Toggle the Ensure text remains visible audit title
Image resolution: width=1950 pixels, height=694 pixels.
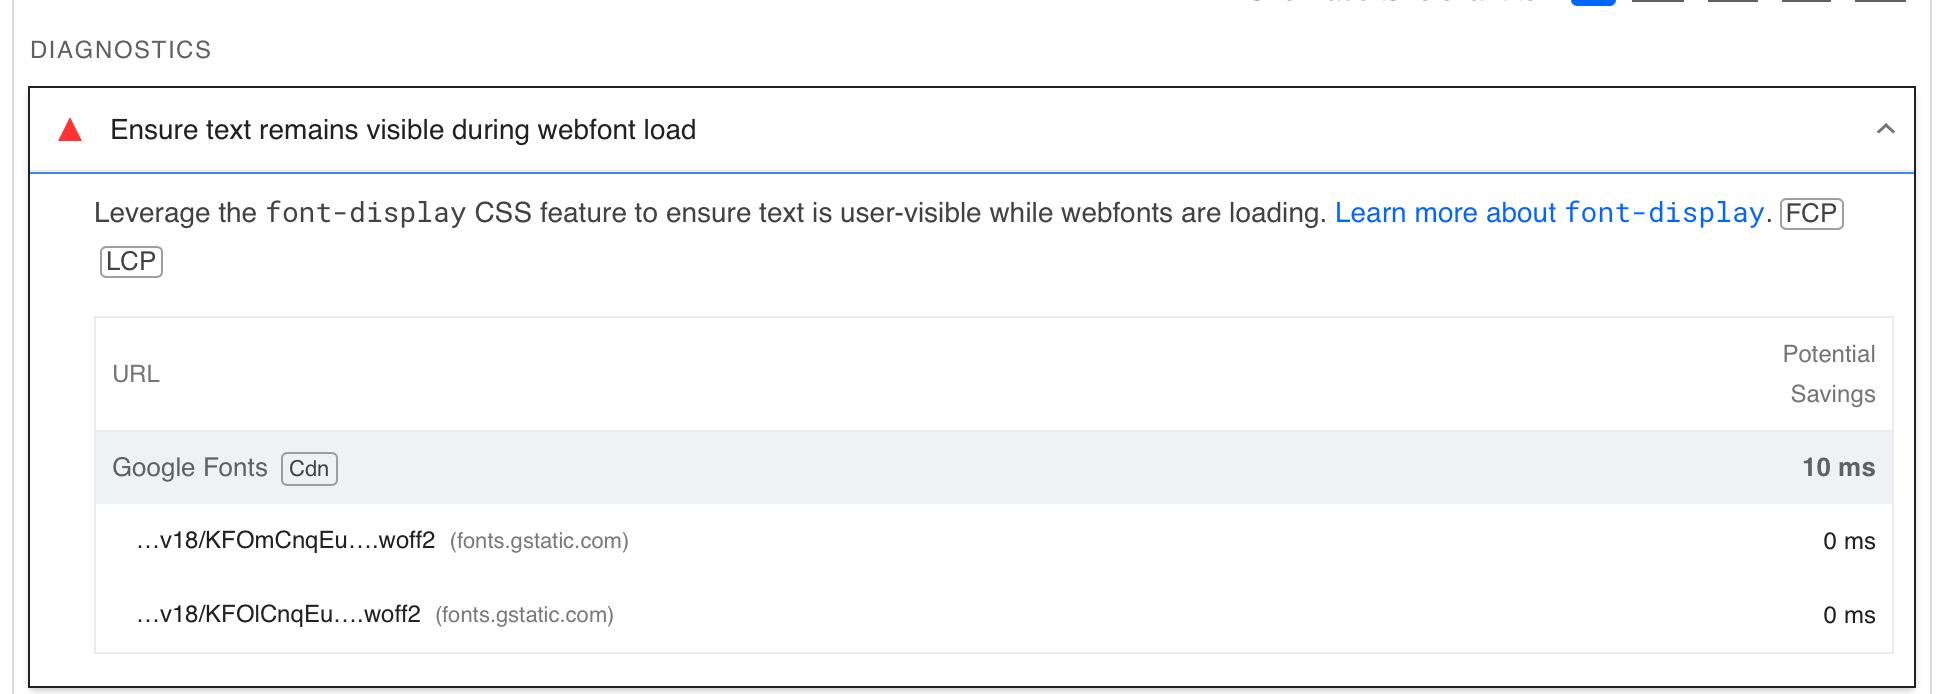tap(403, 130)
